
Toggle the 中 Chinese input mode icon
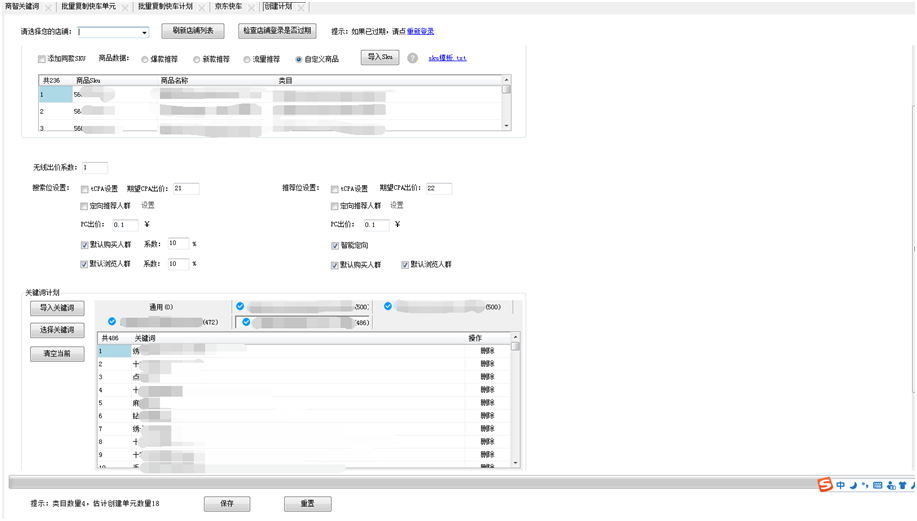[x=841, y=485]
